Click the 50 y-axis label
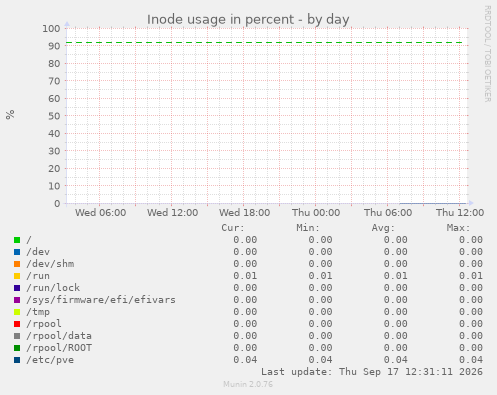This screenshot has width=497, height=395. pos(54,116)
